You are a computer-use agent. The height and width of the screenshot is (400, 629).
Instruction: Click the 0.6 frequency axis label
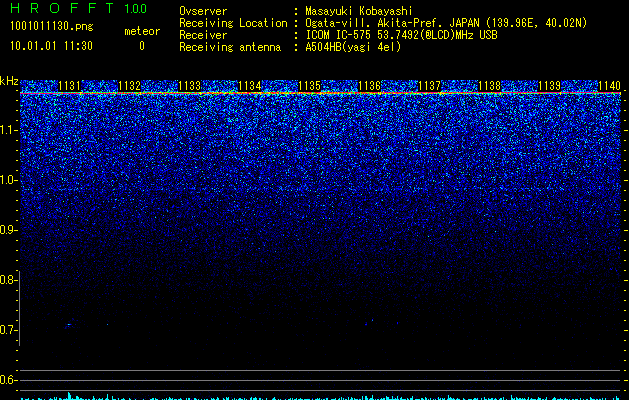click(x=8, y=380)
